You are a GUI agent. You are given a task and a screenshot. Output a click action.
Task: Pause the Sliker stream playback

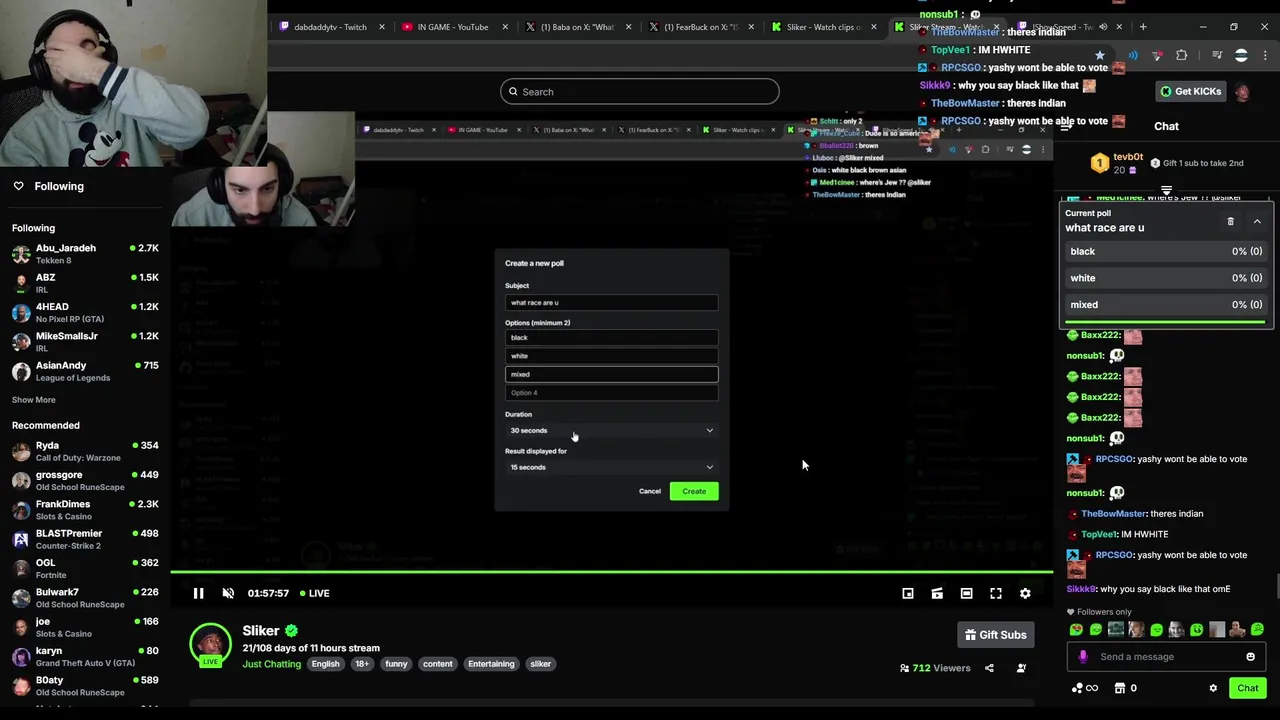click(x=198, y=593)
